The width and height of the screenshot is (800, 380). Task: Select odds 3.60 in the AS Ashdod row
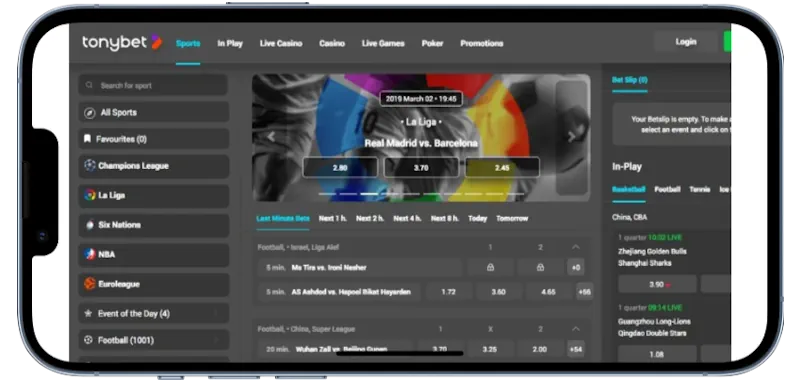(498, 292)
